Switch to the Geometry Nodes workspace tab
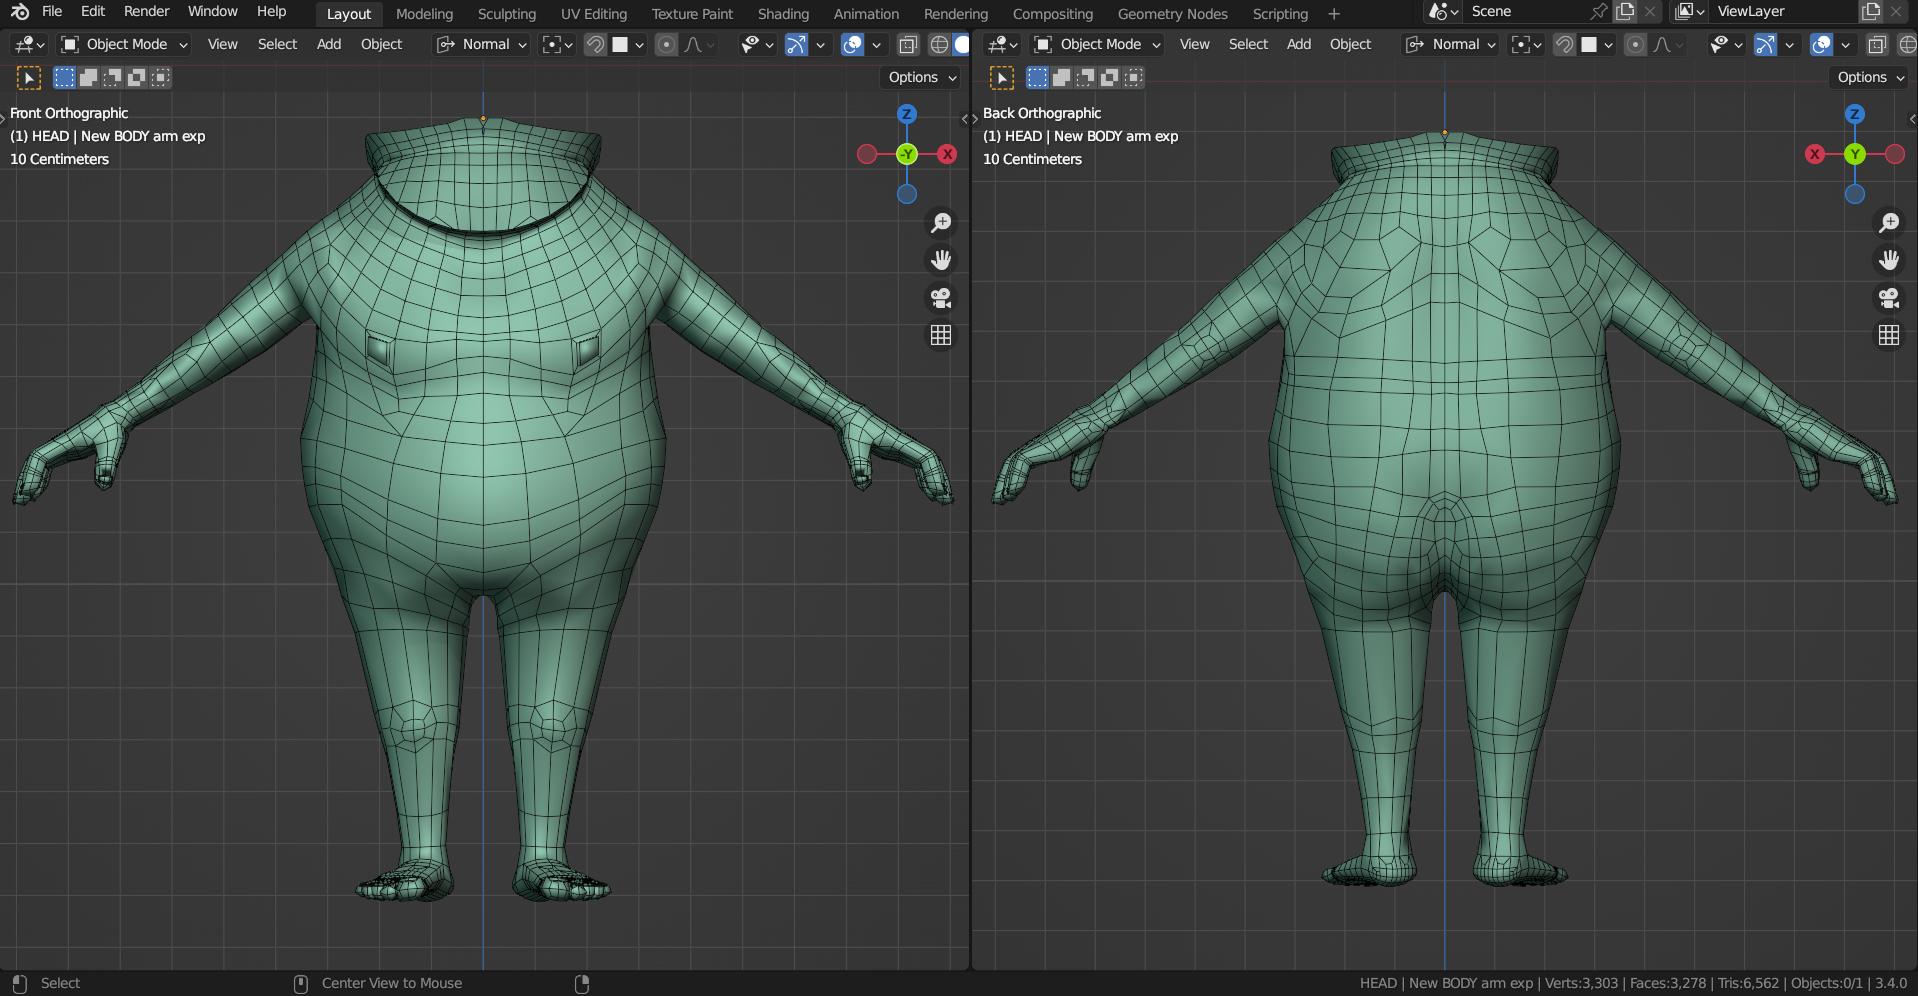 pos(1172,14)
